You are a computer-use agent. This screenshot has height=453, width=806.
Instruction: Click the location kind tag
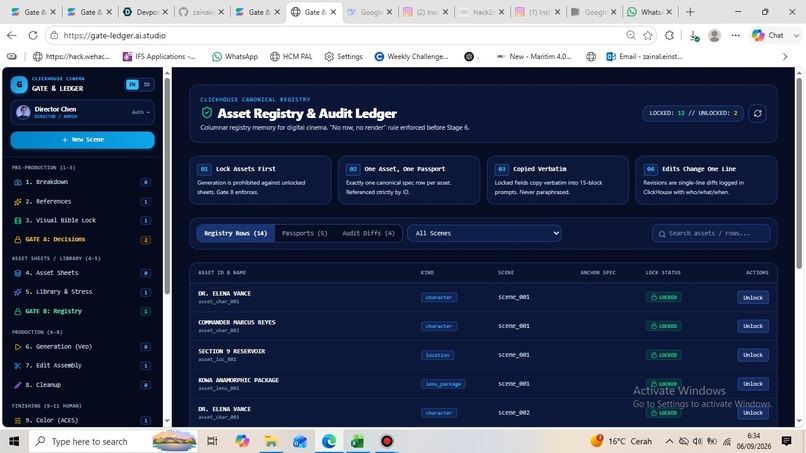click(x=437, y=355)
